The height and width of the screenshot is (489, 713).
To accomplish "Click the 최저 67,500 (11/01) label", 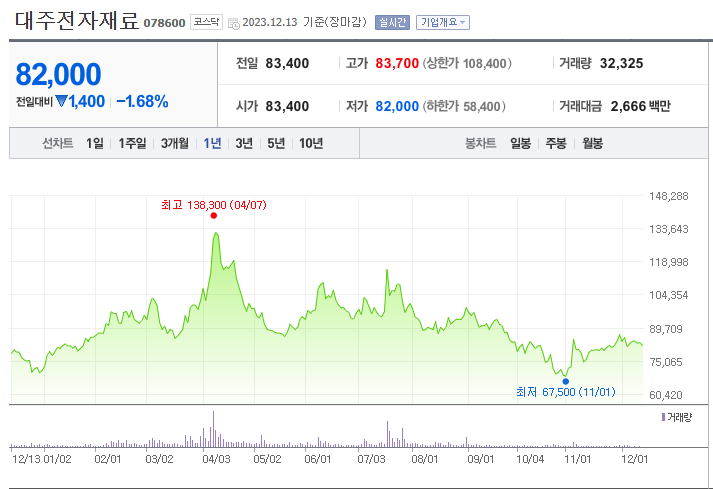I will [x=566, y=392].
